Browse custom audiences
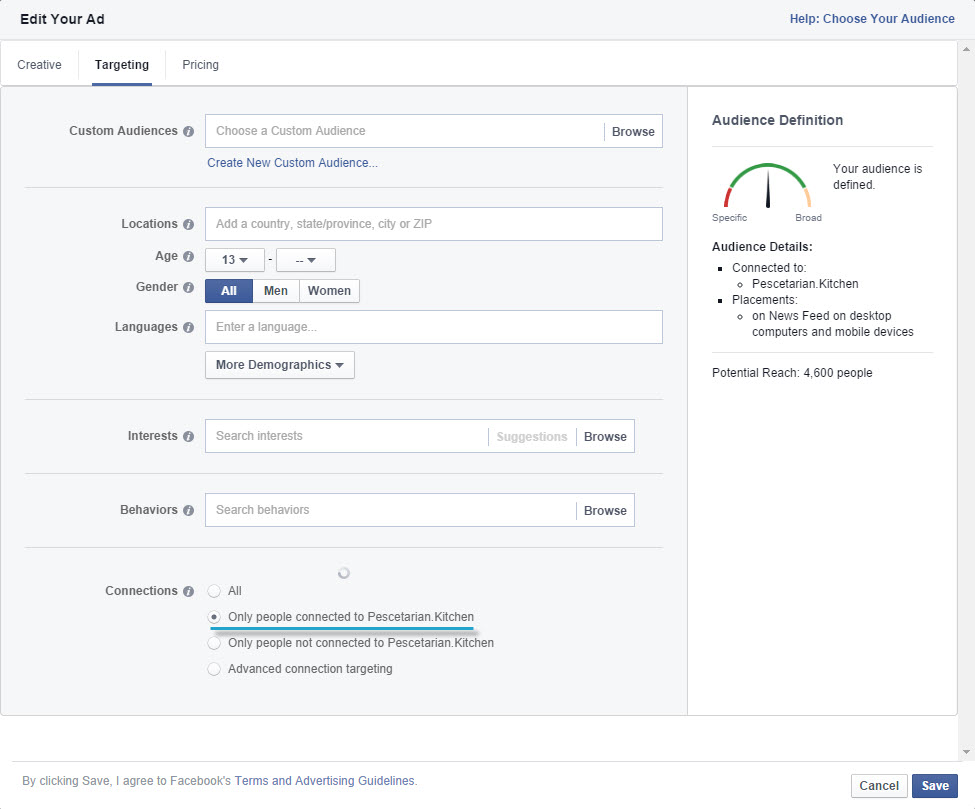Screen dimensions: 975x809 [x=633, y=131]
